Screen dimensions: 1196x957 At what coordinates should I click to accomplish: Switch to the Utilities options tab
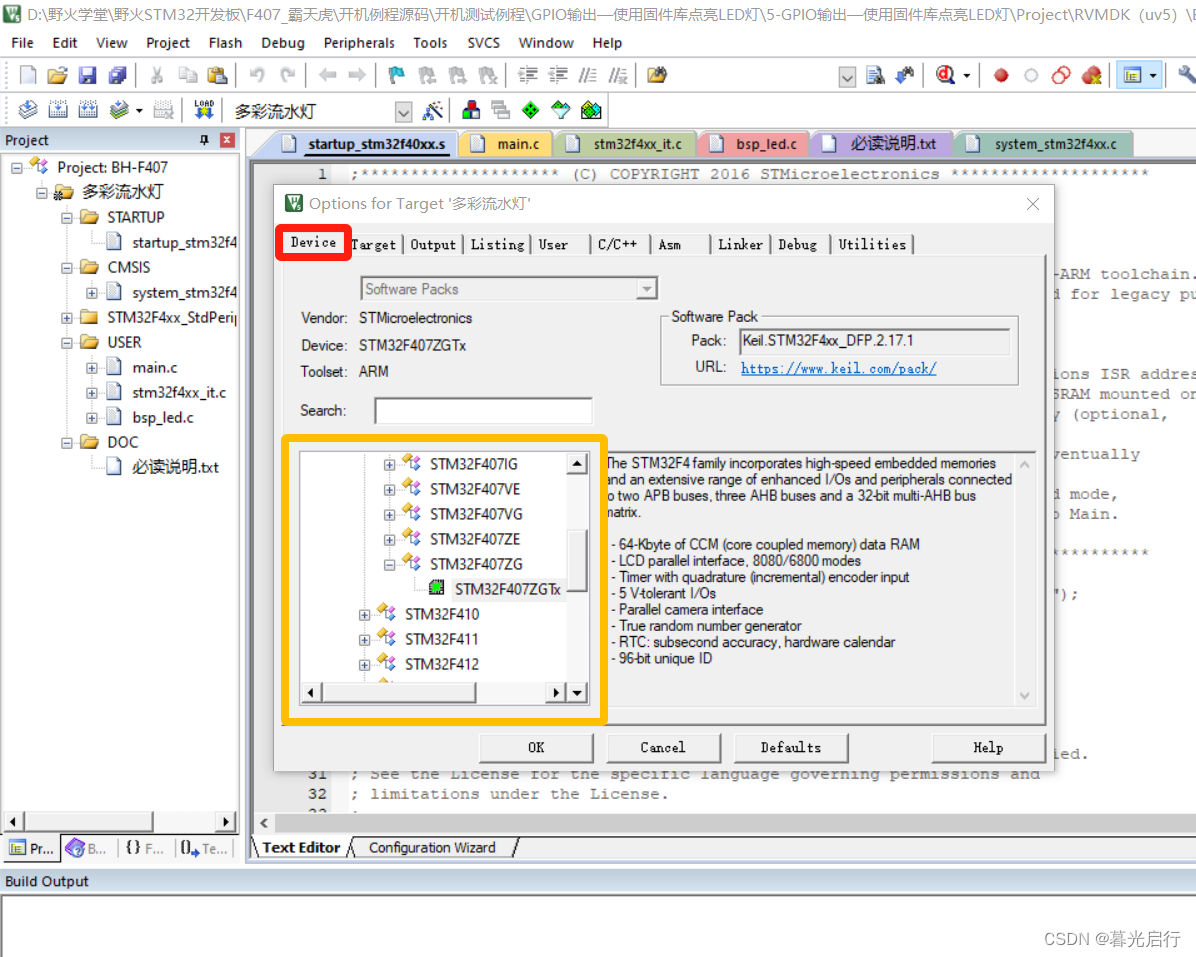click(x=872, y=244)
